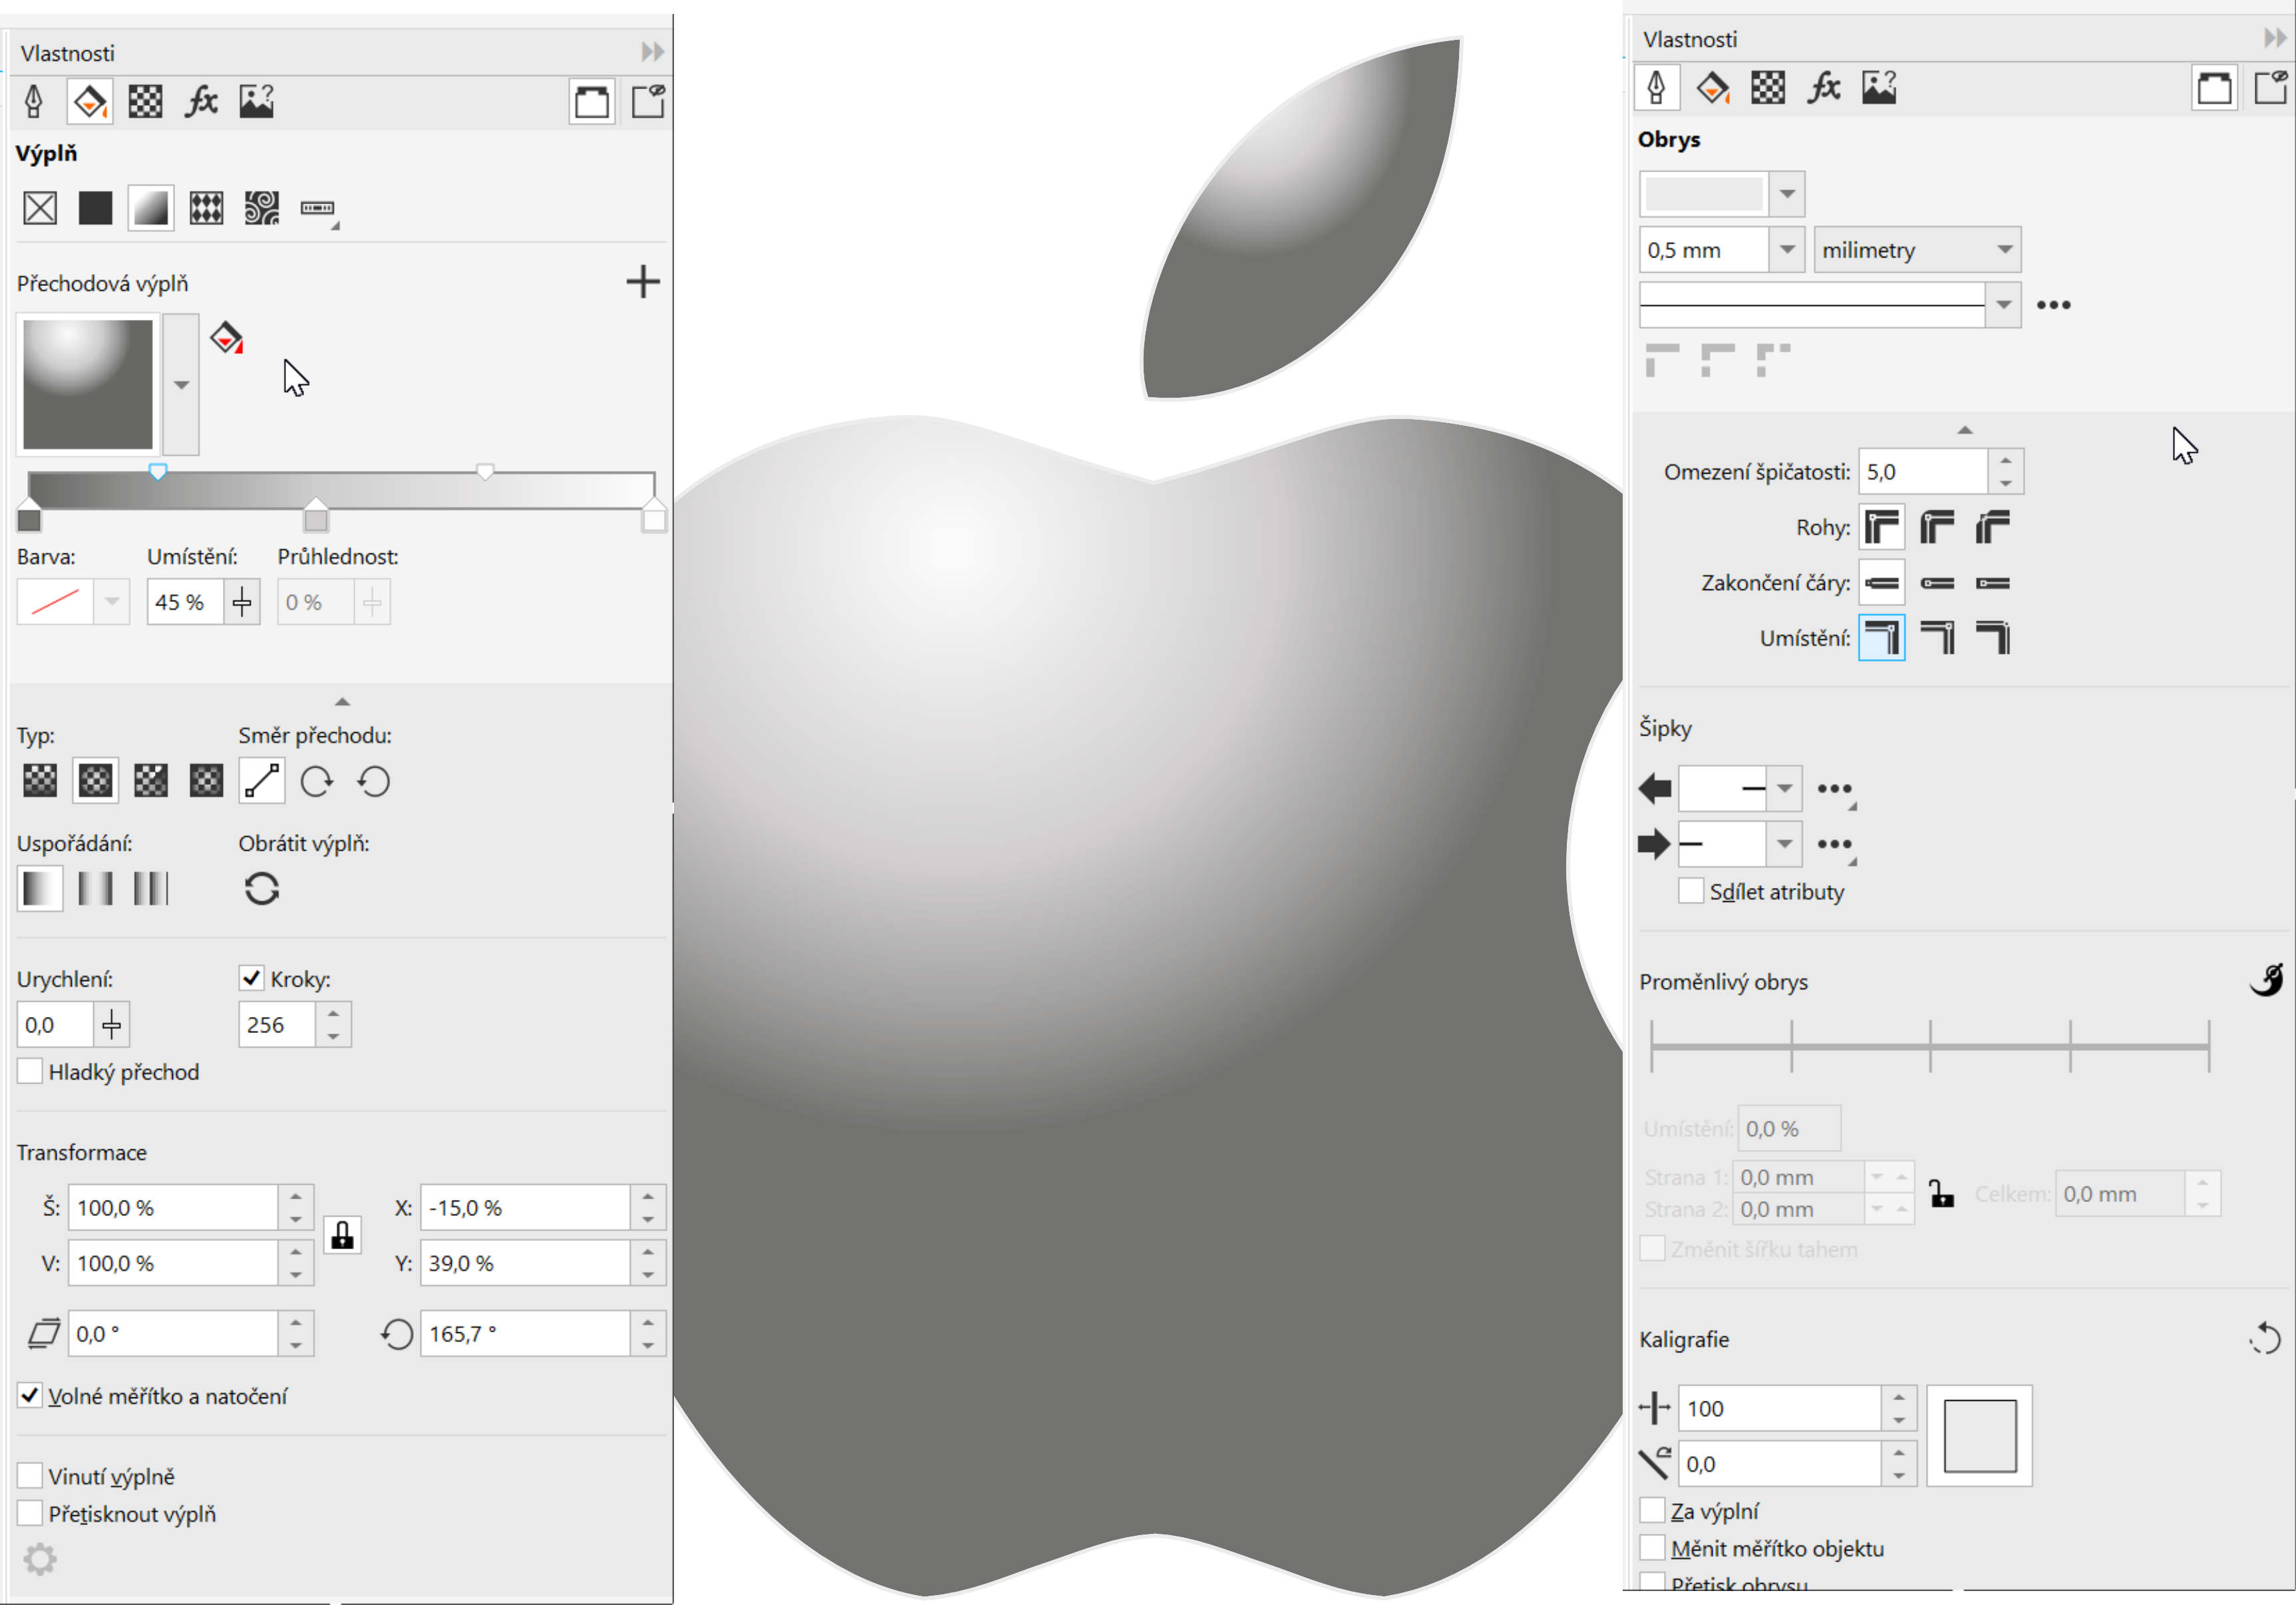Toggle the Sdílet atributy checkbox
Screen dimensions: 2296x1605
[x=1690, y=891]
